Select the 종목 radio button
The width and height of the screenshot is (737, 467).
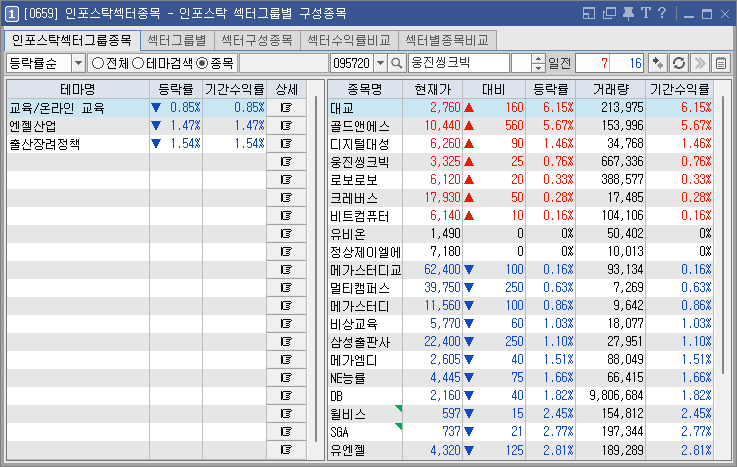[202, 63]
